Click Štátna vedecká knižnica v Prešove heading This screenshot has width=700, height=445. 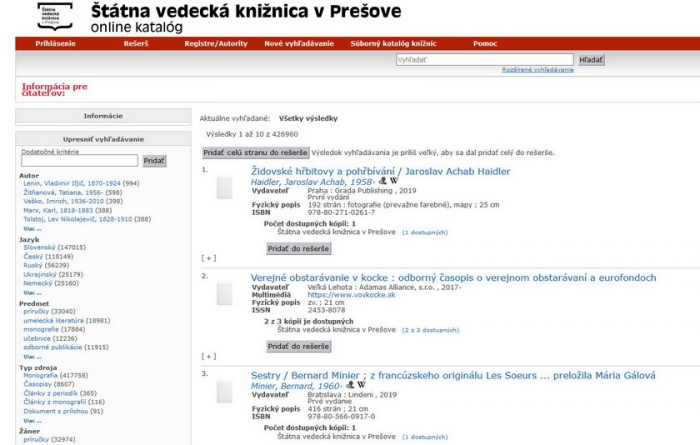click(x=246, y=11)
